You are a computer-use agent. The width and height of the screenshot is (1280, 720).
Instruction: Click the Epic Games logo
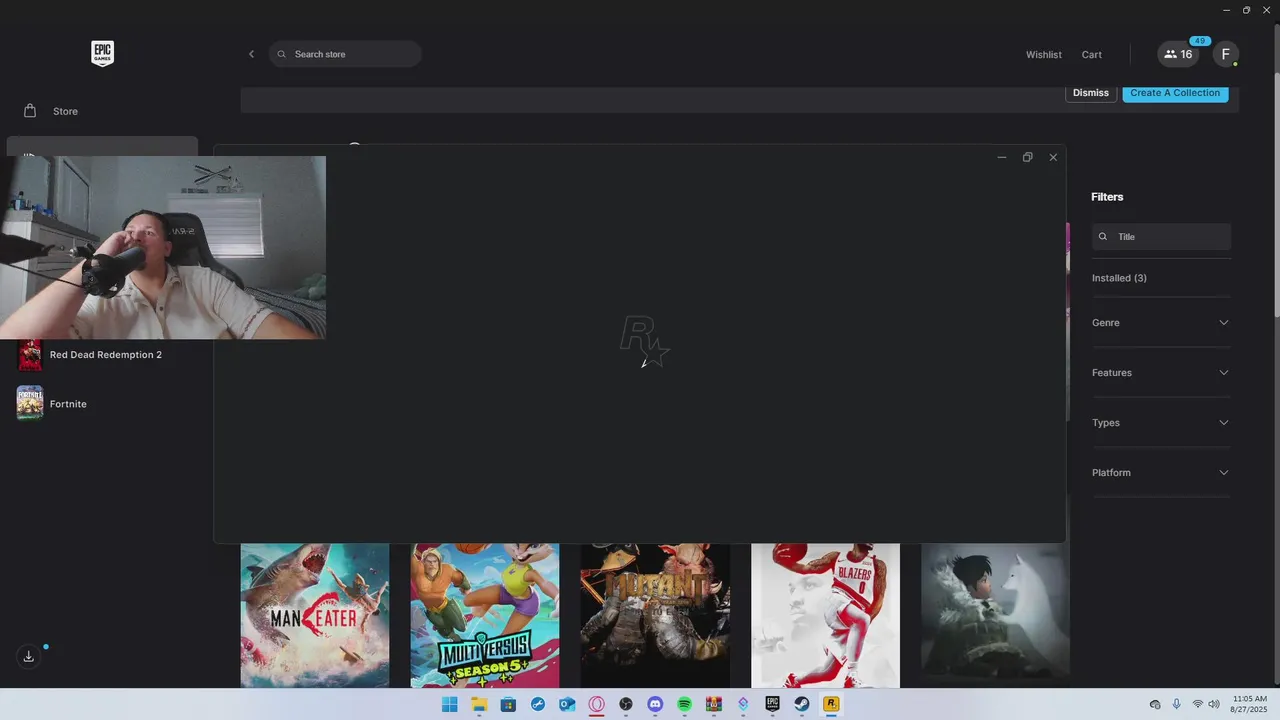coord(102,54)
